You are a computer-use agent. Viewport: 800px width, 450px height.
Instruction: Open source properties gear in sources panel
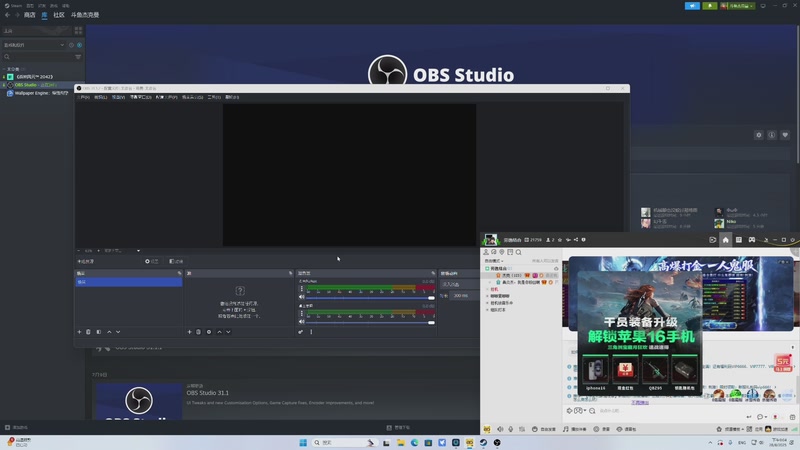pos(209,332)
